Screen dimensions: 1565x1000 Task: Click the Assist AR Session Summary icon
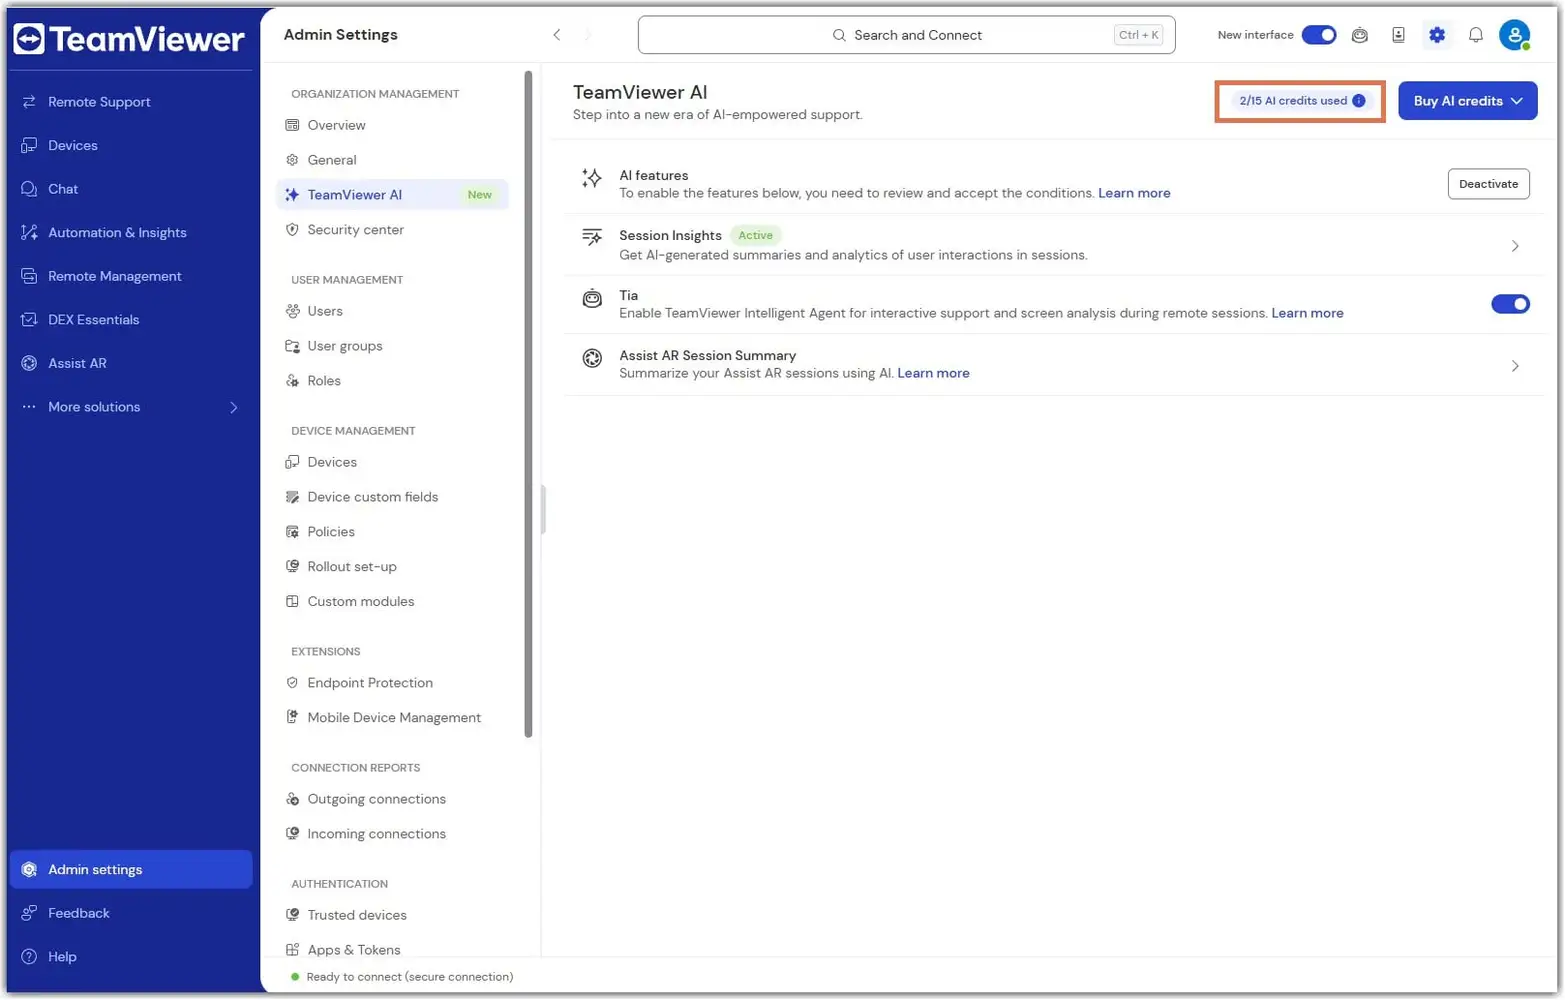pyautogui.click(x=592, y=358)
